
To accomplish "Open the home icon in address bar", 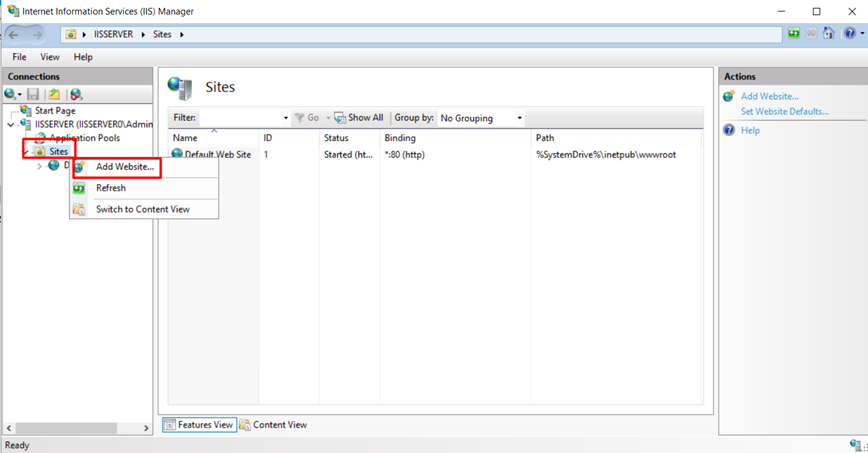I will [828, 34].
